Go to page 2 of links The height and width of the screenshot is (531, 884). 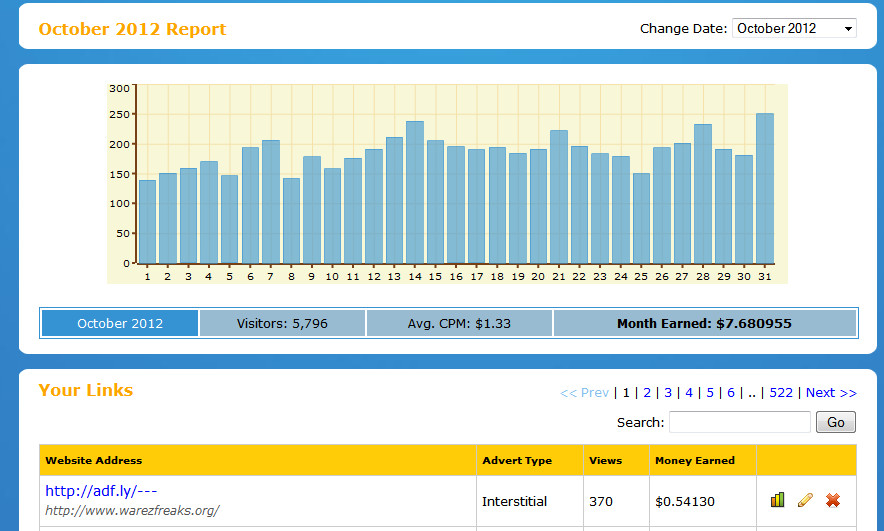(x=647, y=393)
